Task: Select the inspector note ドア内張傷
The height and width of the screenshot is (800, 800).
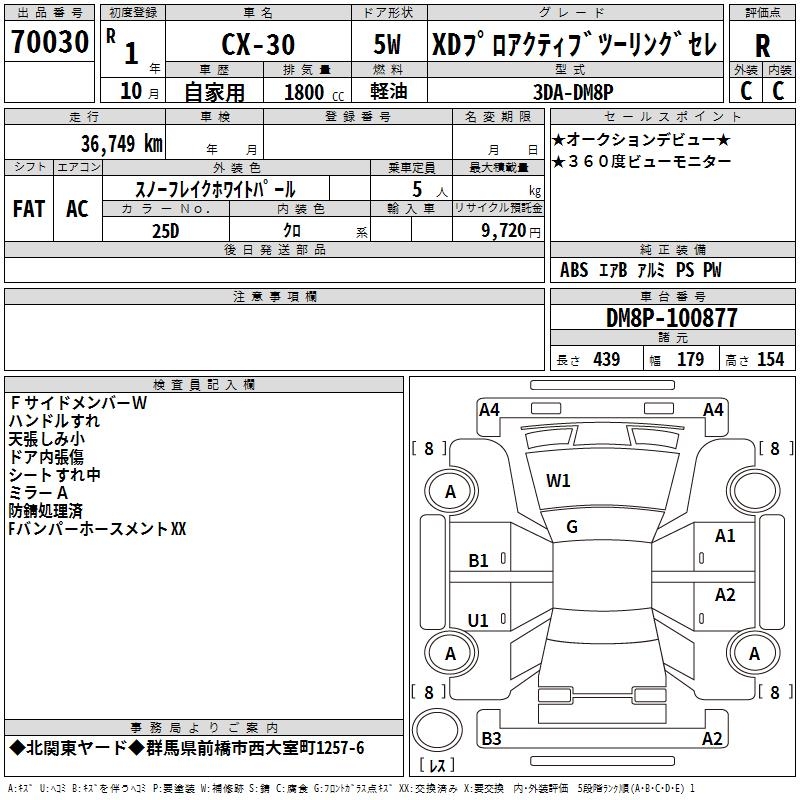Action: pyautogui.click(x=46, y=457)
